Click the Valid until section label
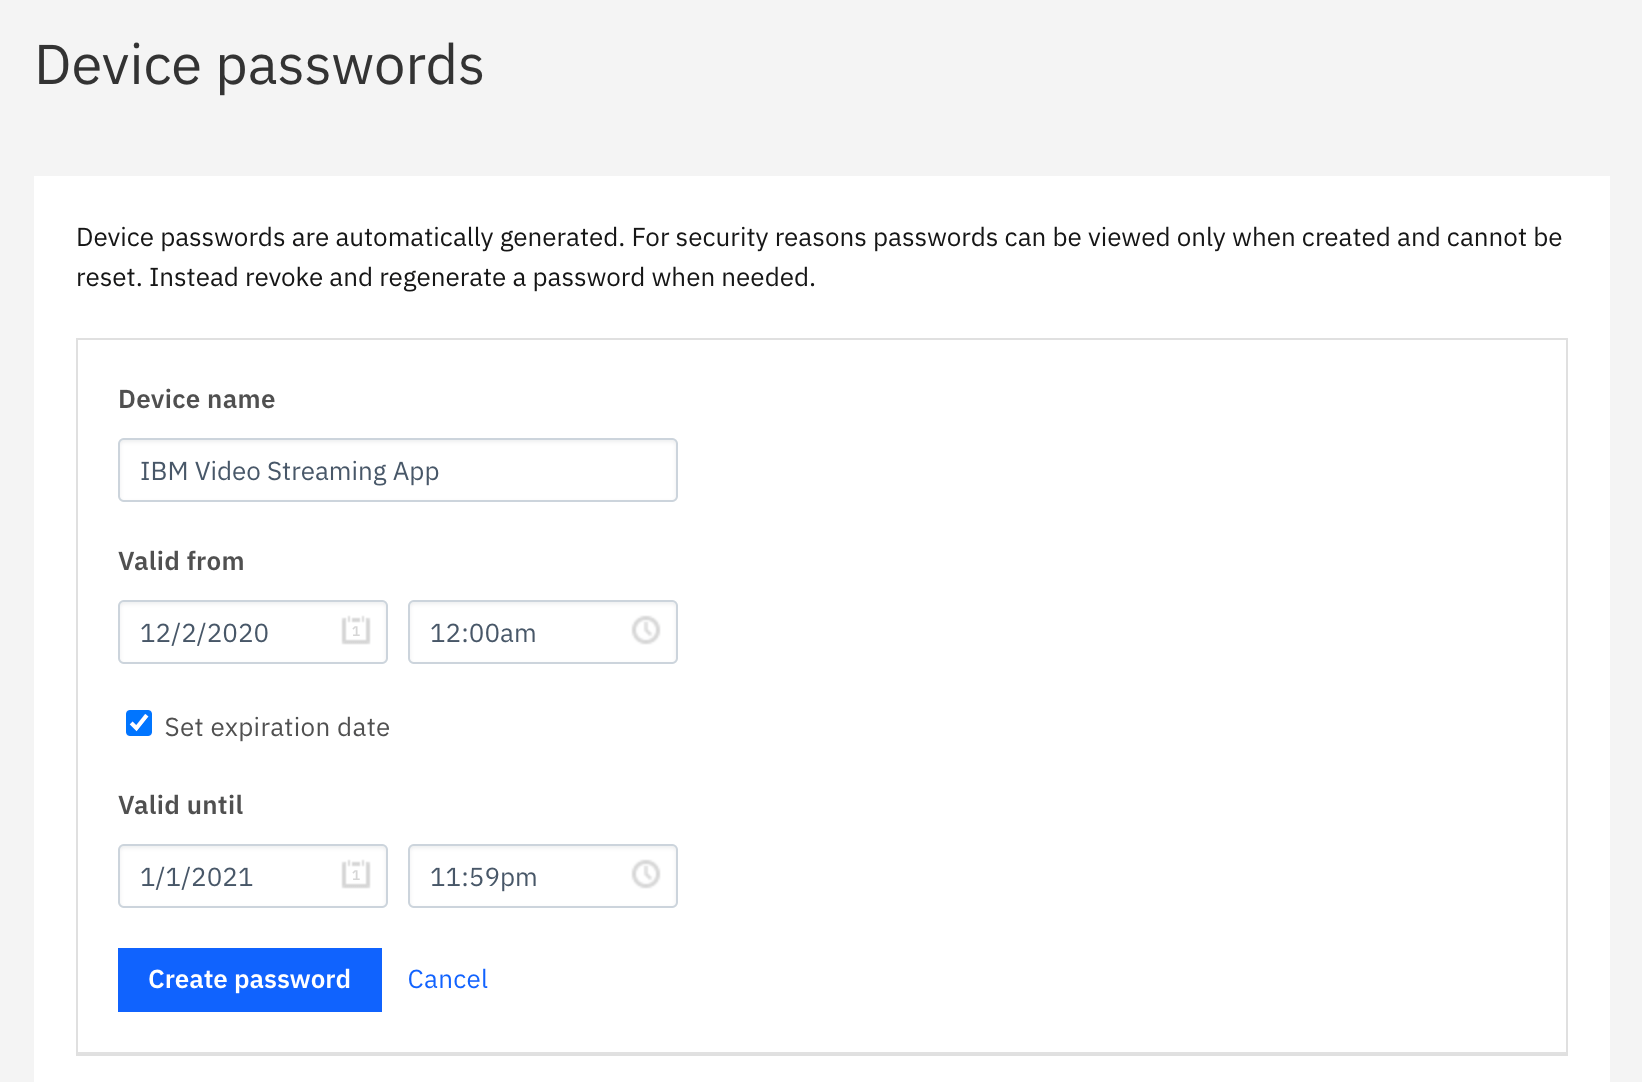 click(180, 804)
